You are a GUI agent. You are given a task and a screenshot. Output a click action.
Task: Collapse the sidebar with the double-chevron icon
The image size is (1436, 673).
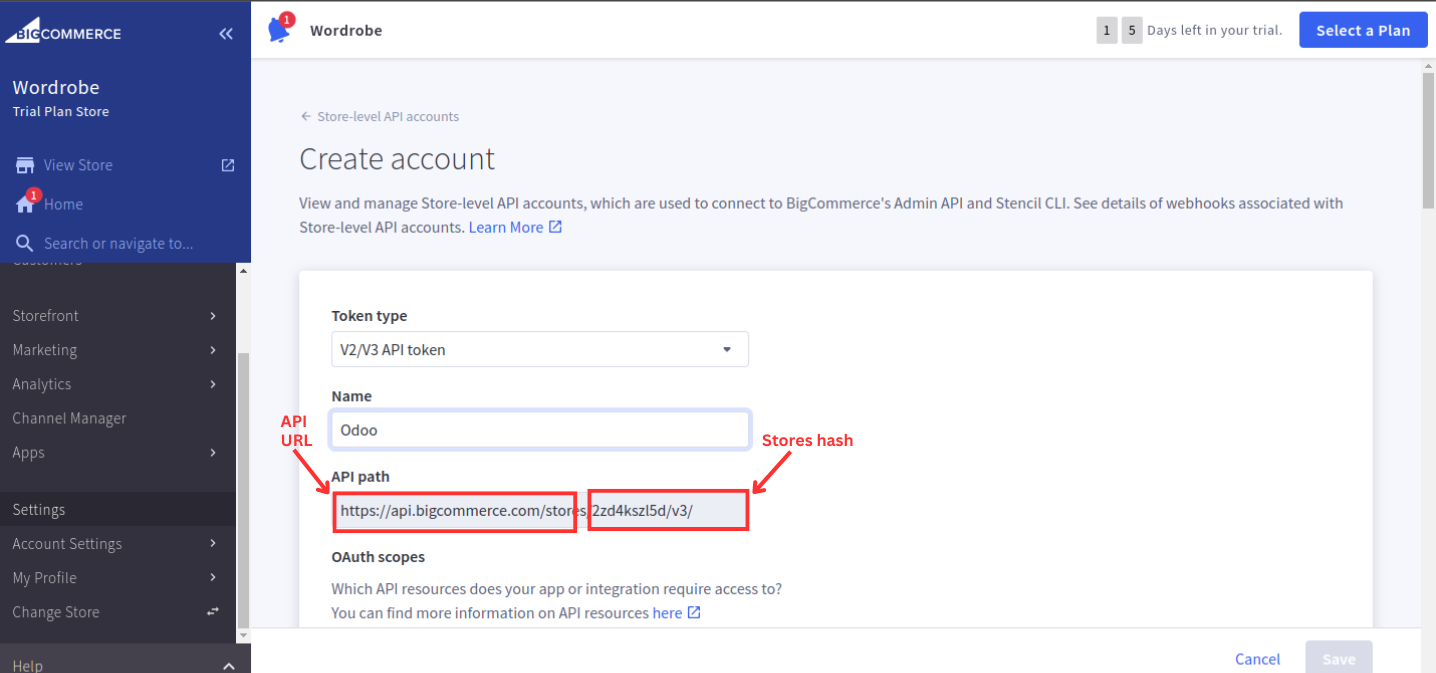226,34
